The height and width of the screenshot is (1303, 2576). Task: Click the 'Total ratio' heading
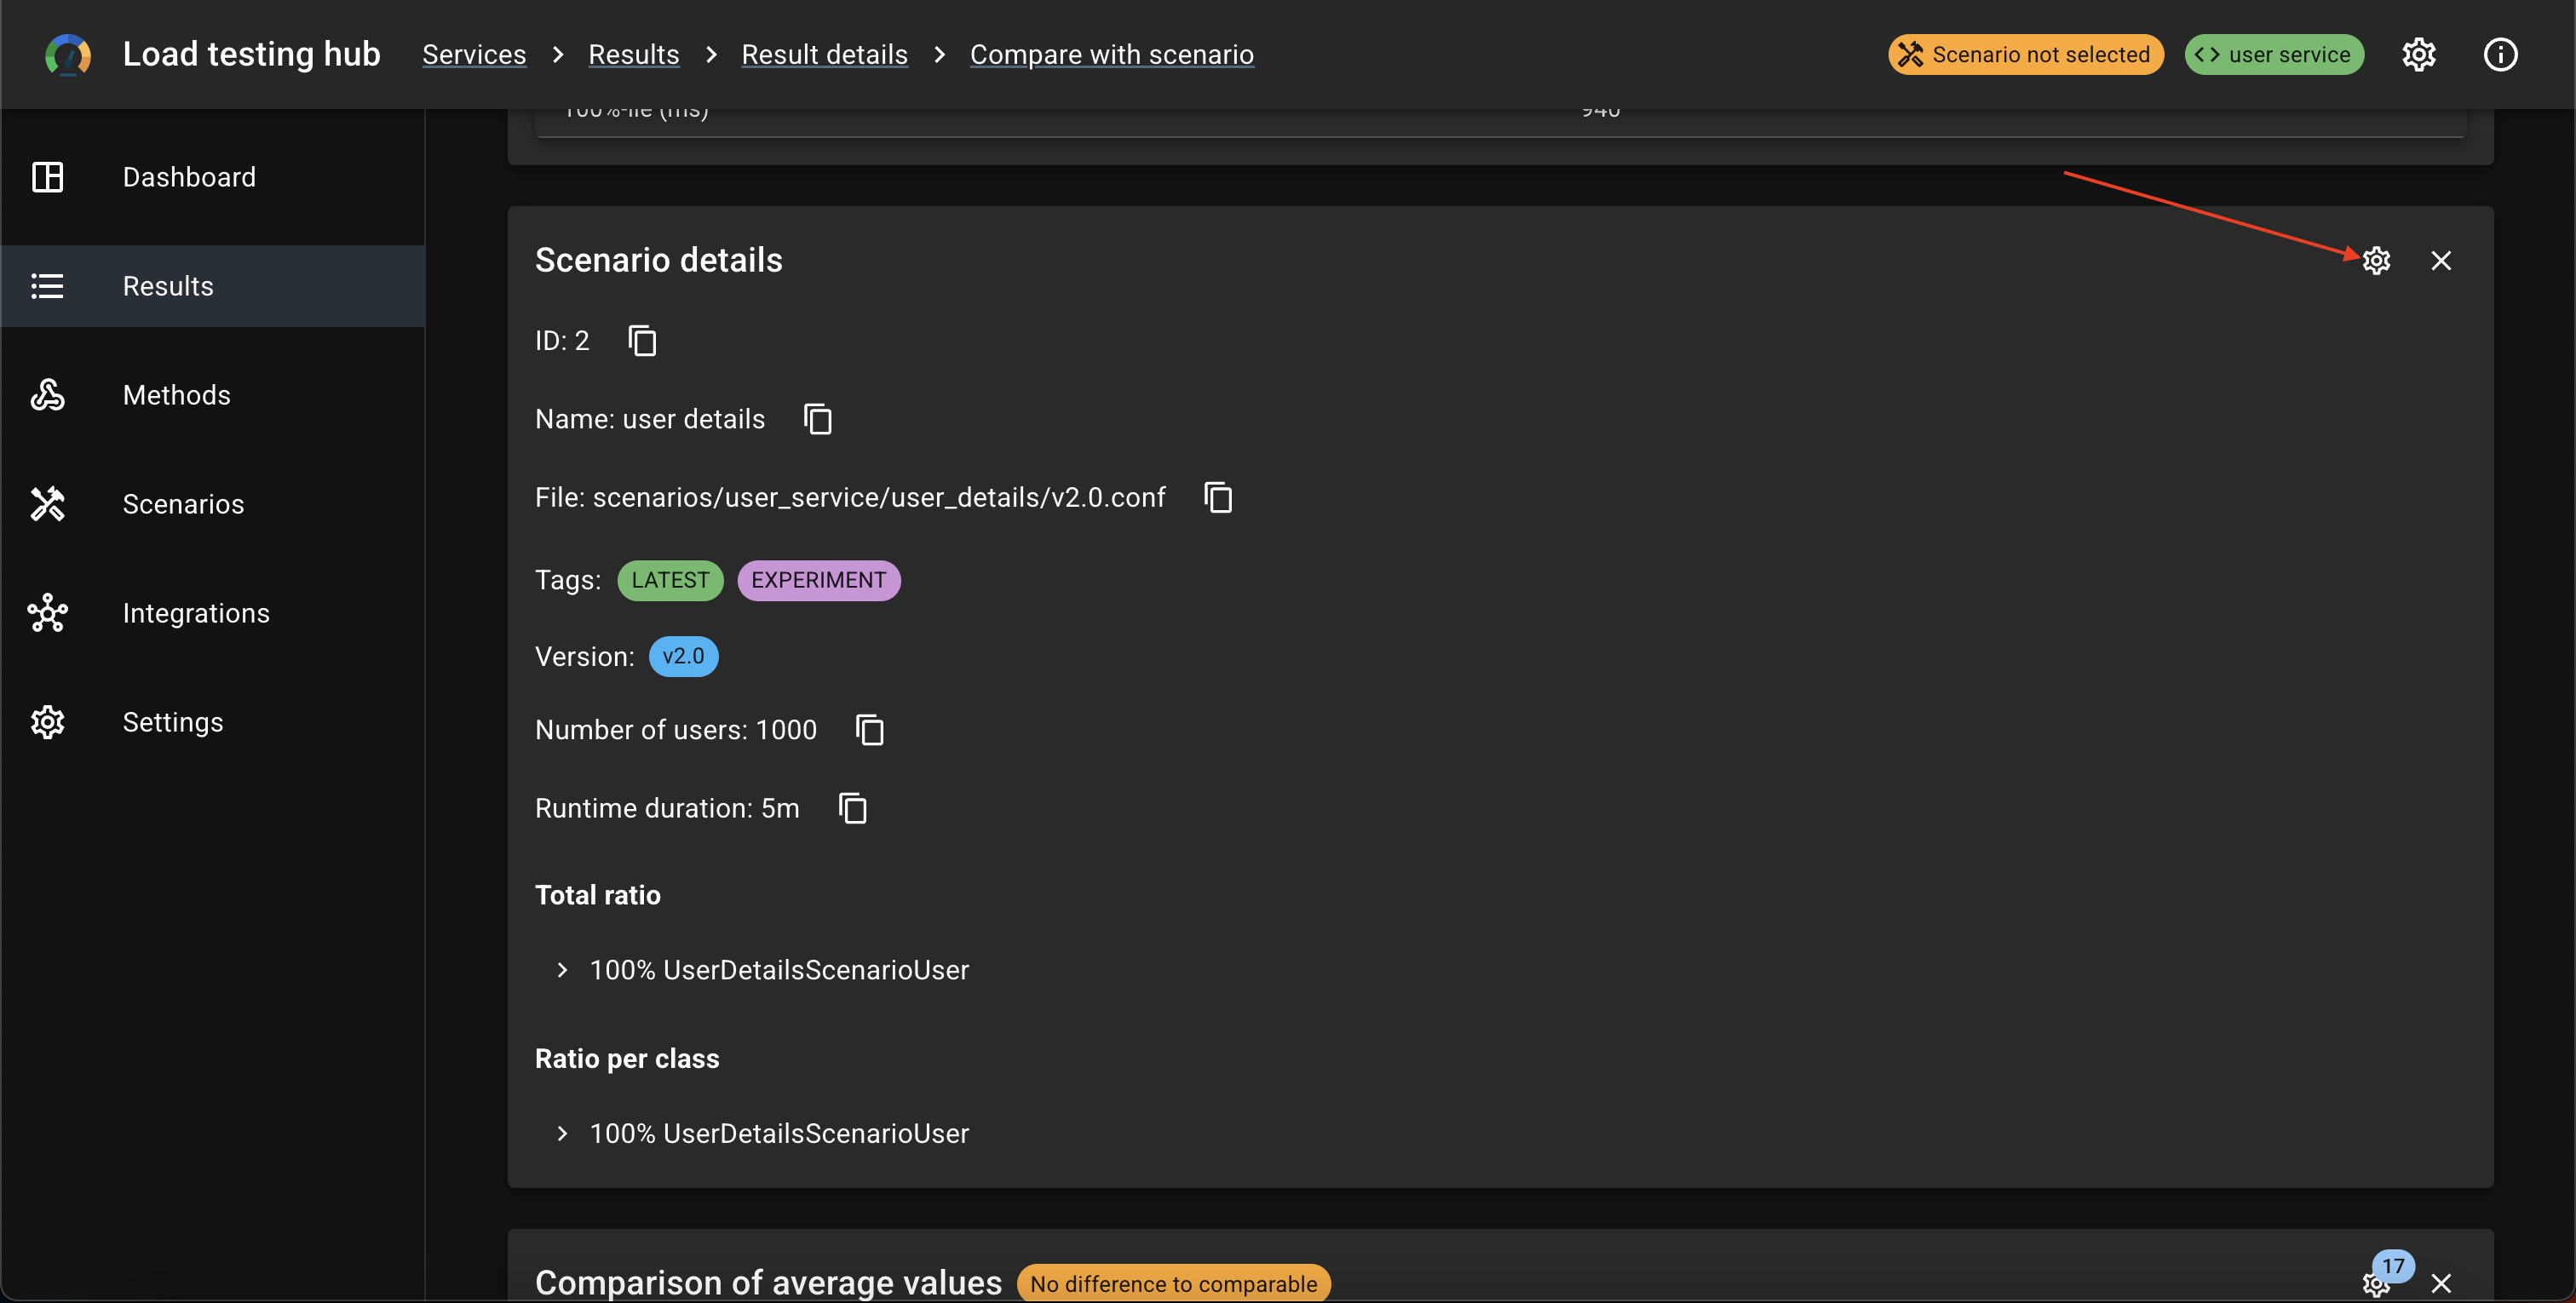click(598, 895)
